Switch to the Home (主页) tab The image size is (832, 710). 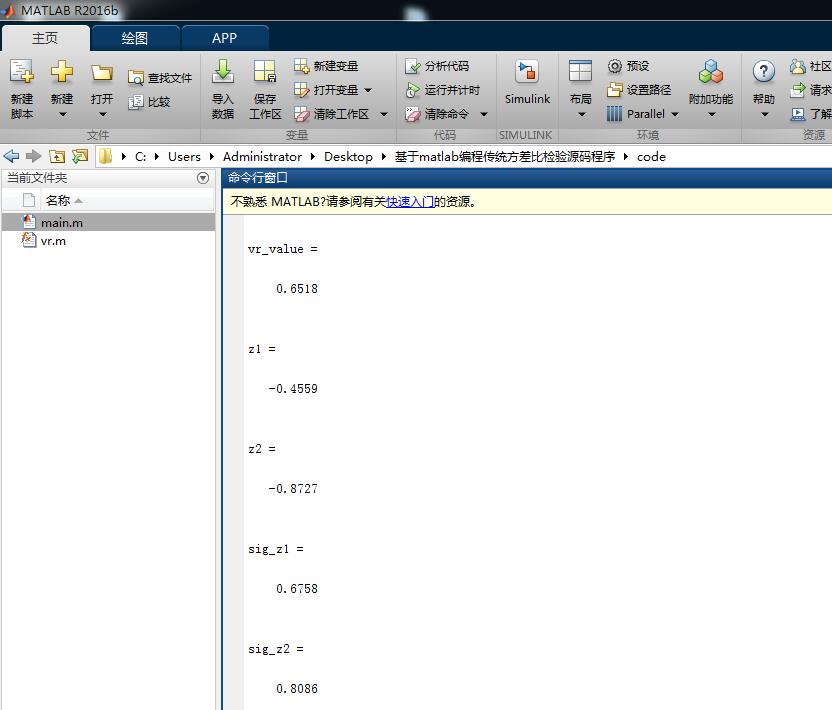(x=45, y=38)
